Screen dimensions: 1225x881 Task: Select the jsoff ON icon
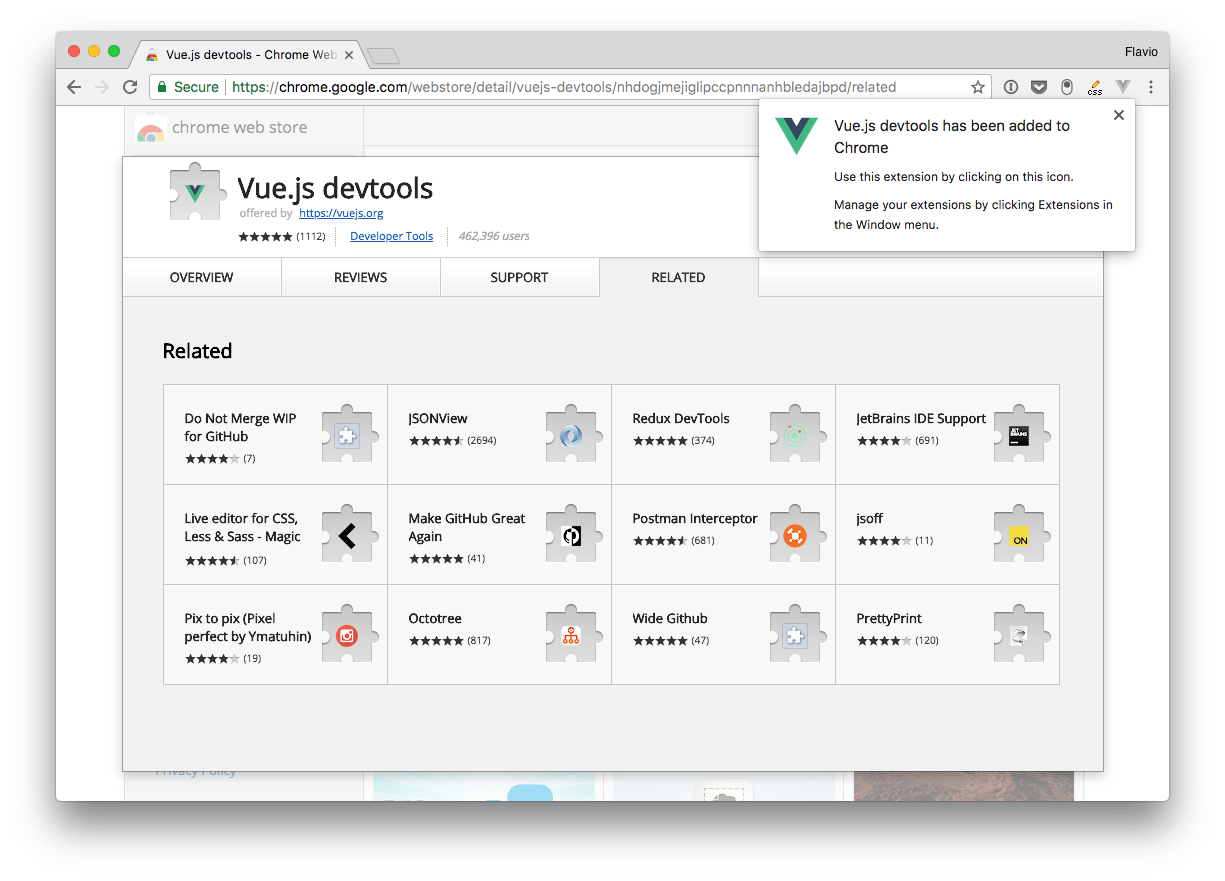pyautogui.click(x=1020, y=534)
